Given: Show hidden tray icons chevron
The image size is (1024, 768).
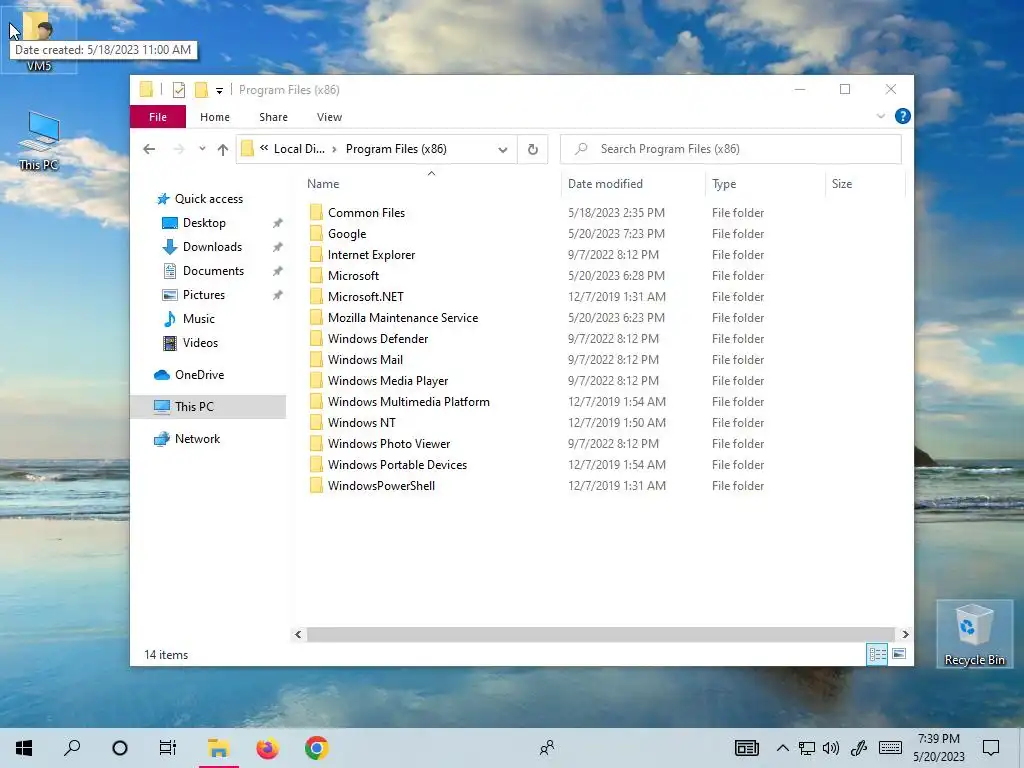Looking at the screenshot, I should pos(782,748).
